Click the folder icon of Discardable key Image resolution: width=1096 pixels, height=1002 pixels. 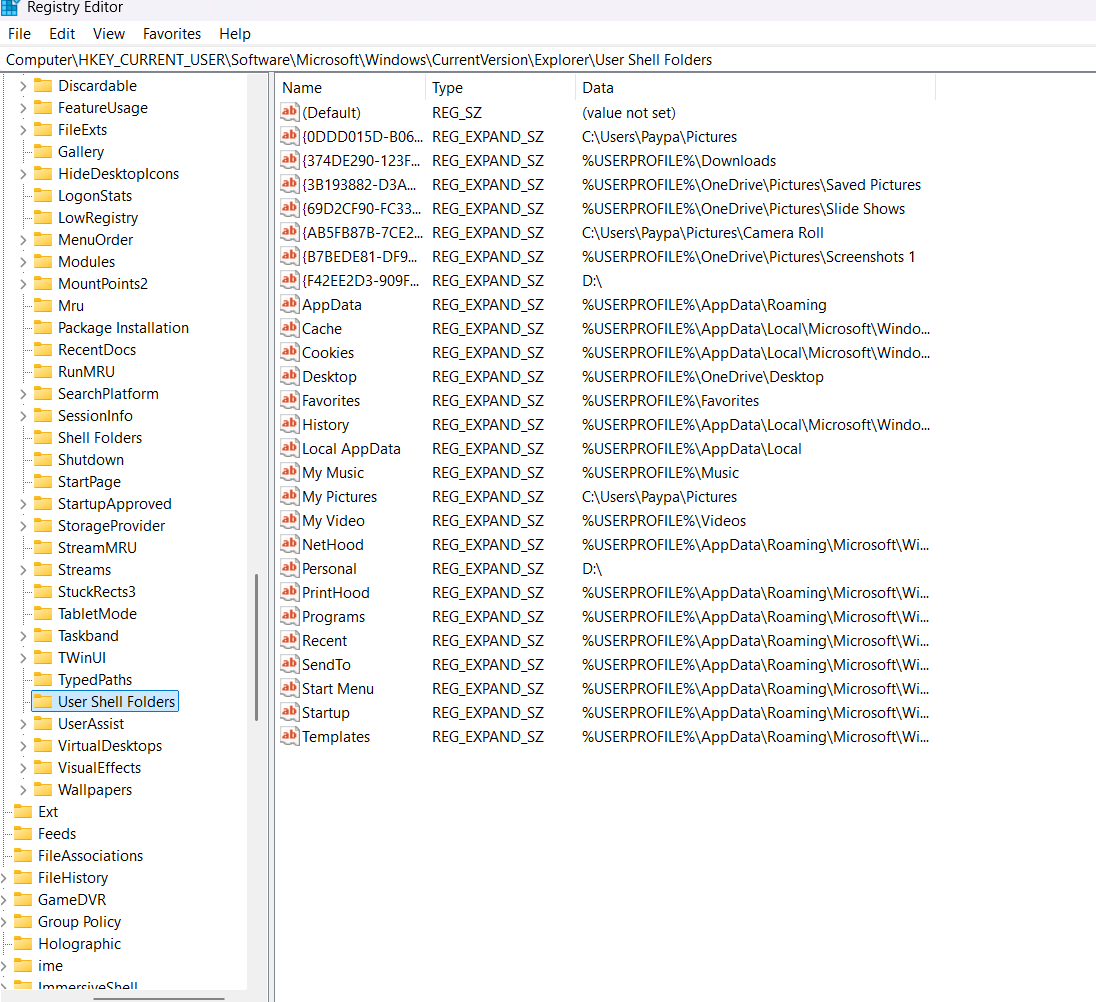coord(43,85)
